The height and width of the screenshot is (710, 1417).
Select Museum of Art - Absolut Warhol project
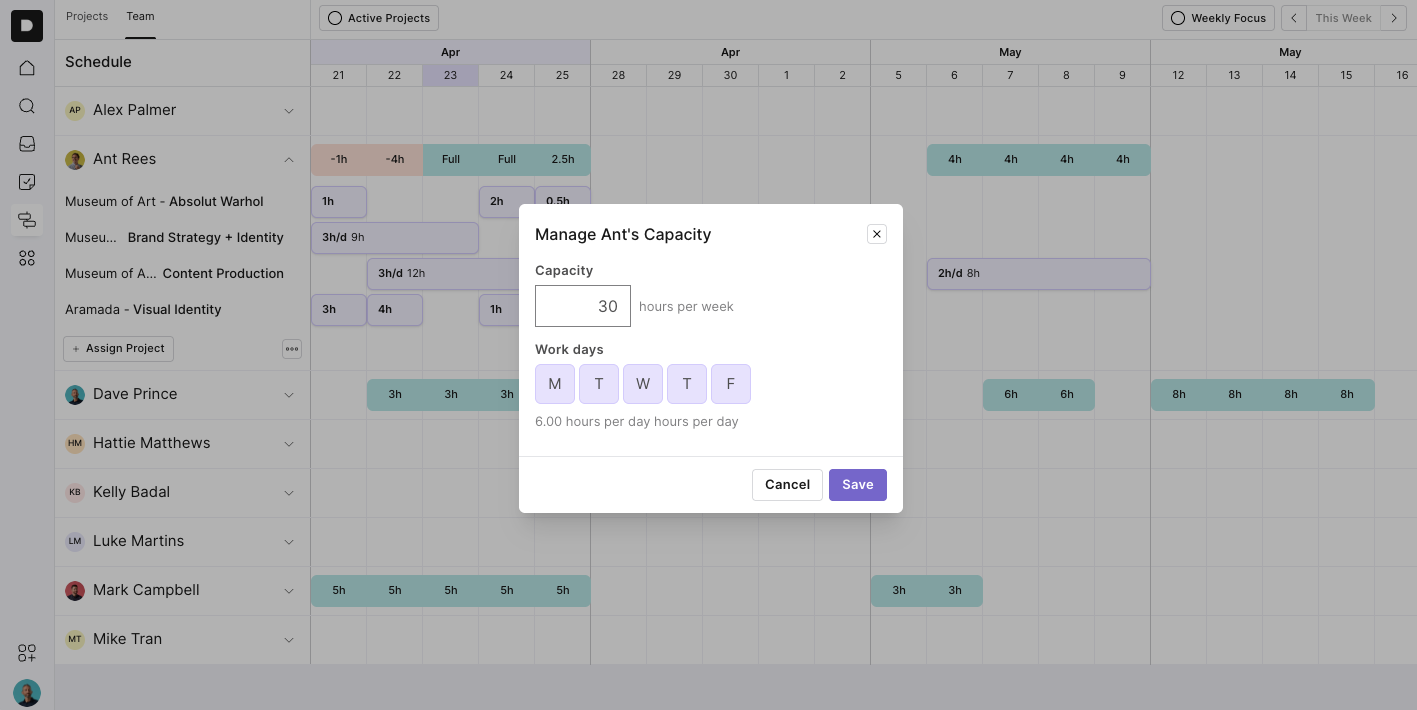(164, 201)
